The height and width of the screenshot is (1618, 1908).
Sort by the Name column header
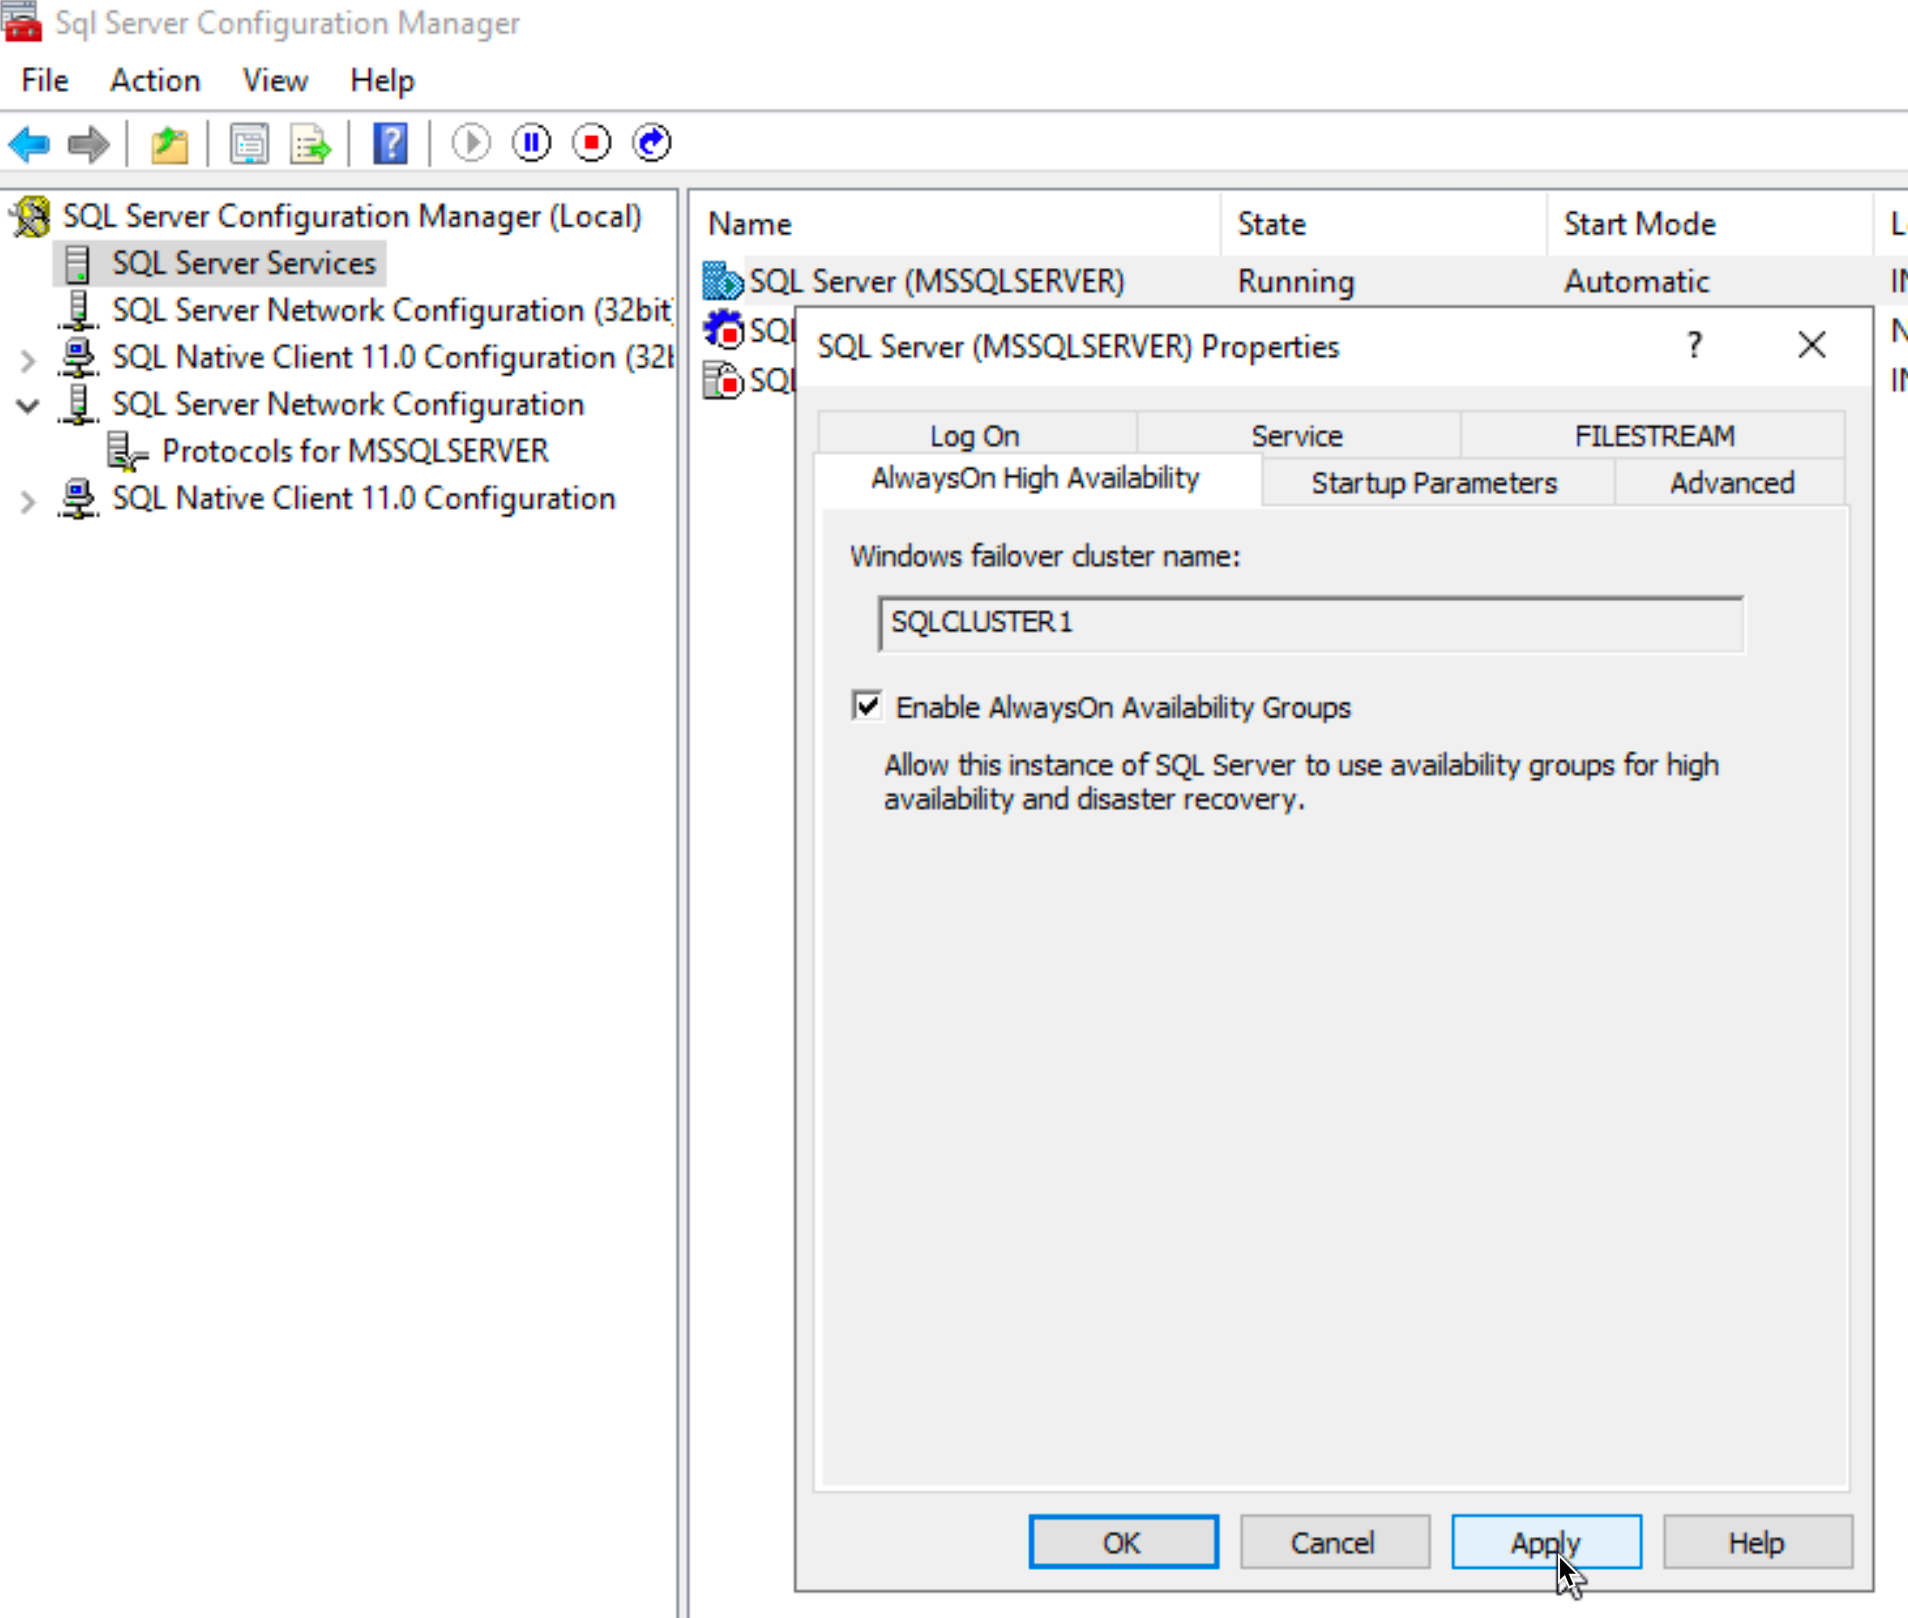point(956,224)
